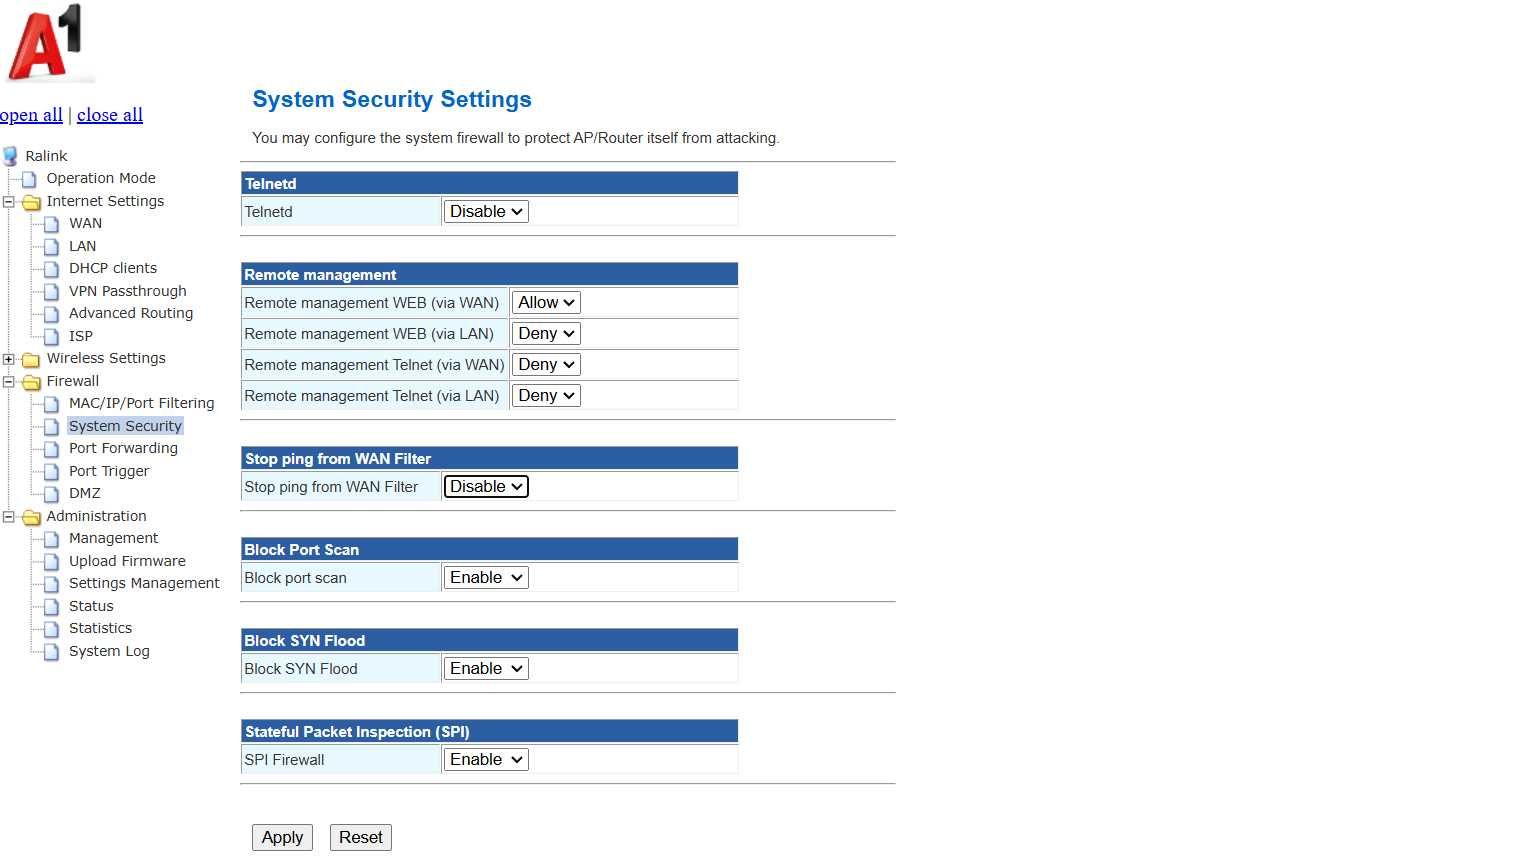Click the Administration folder icon
Screen dimensions: 1524x863
(x=31, y=517)
